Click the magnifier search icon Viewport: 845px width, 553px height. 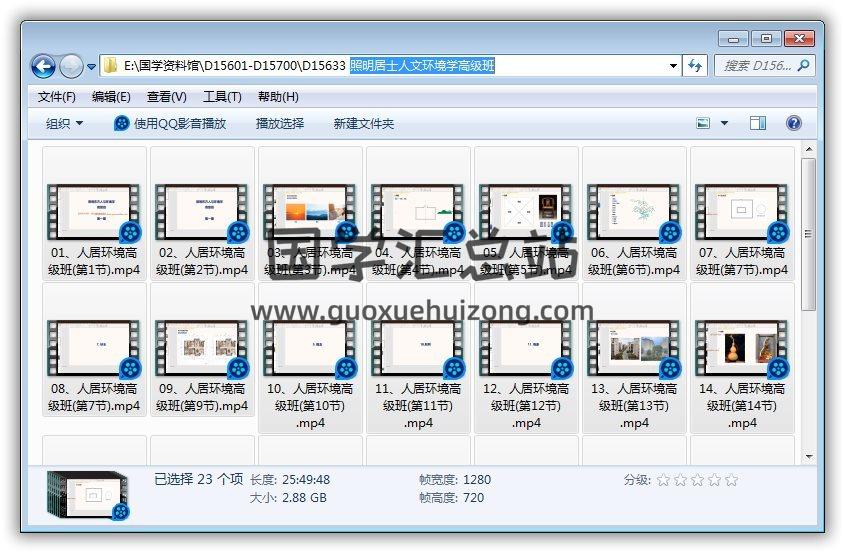click(804, 66)
